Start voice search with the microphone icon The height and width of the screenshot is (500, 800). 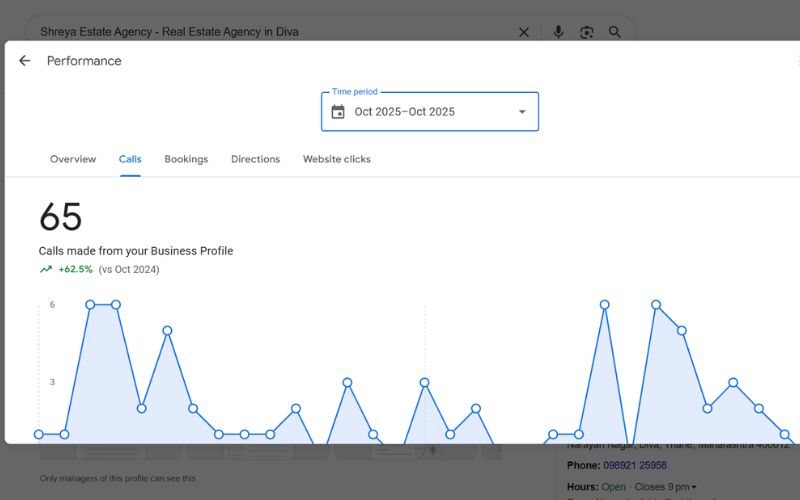coord(558,32)
